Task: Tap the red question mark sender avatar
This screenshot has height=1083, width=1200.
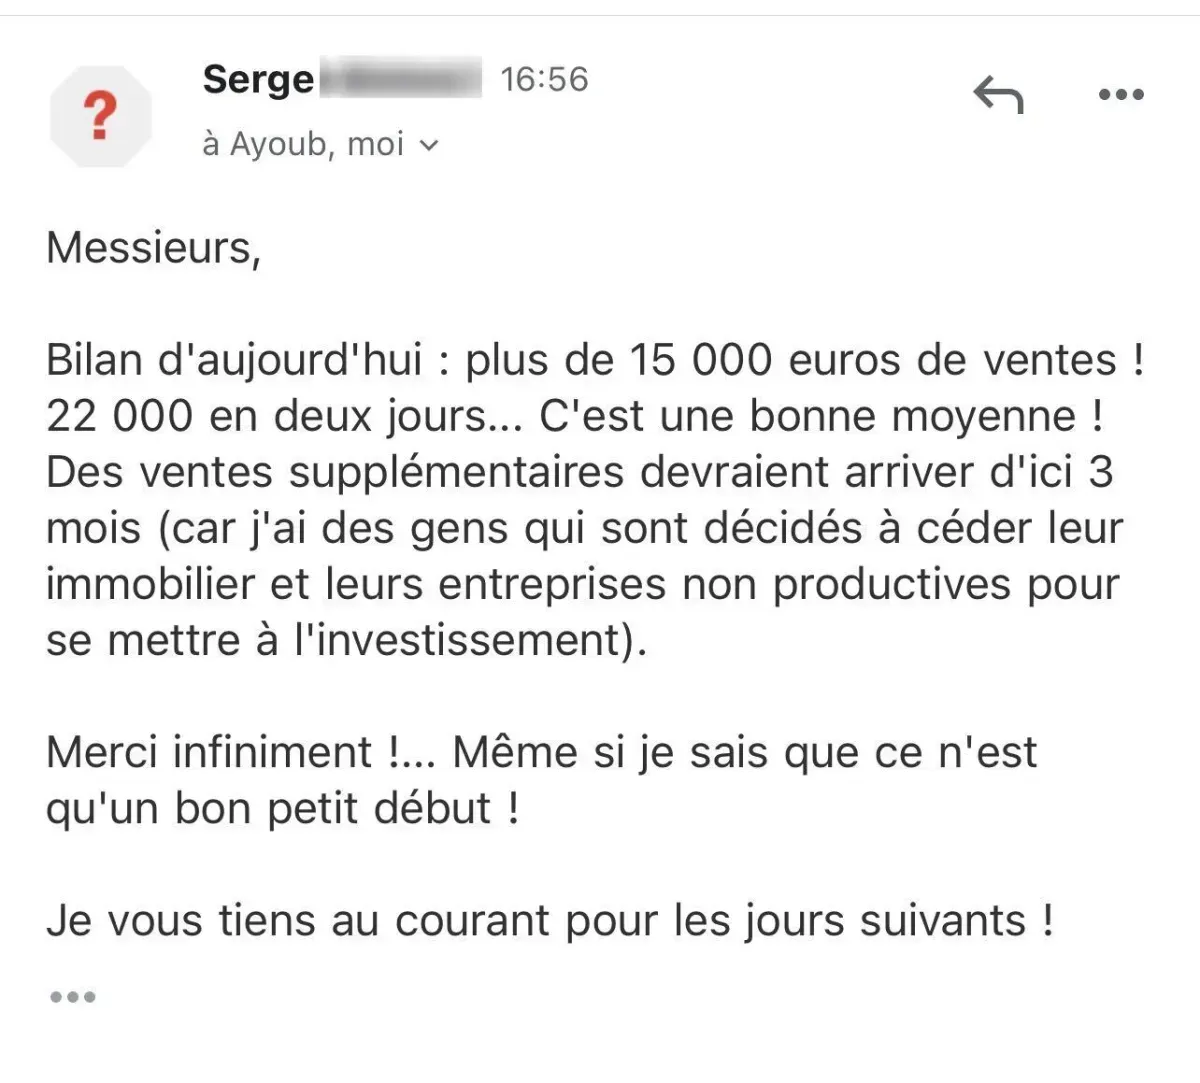Action: coord(100,116)
